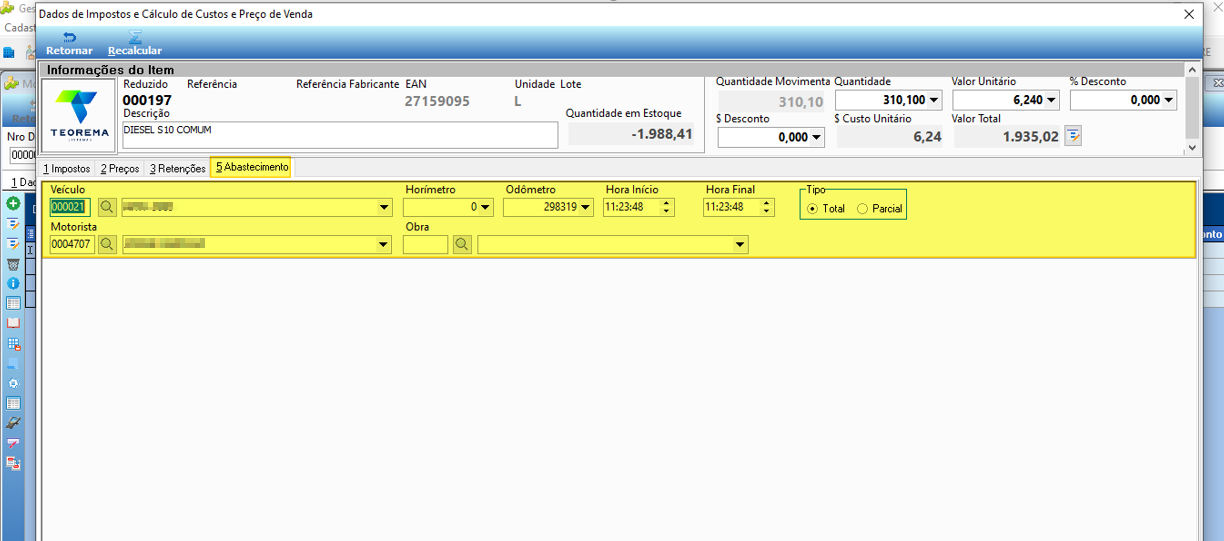1224x541 pixels.
Task: Click the EAN value 27159095
Action: click(437, 101)
